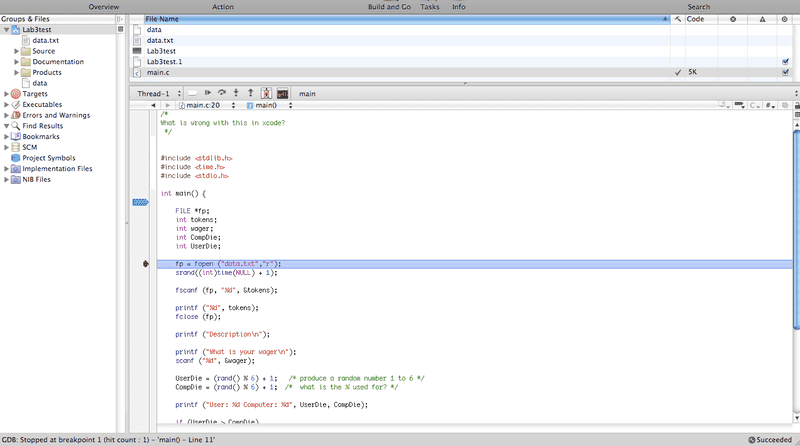Click the Step Out debugger icon

pos(250,93)
